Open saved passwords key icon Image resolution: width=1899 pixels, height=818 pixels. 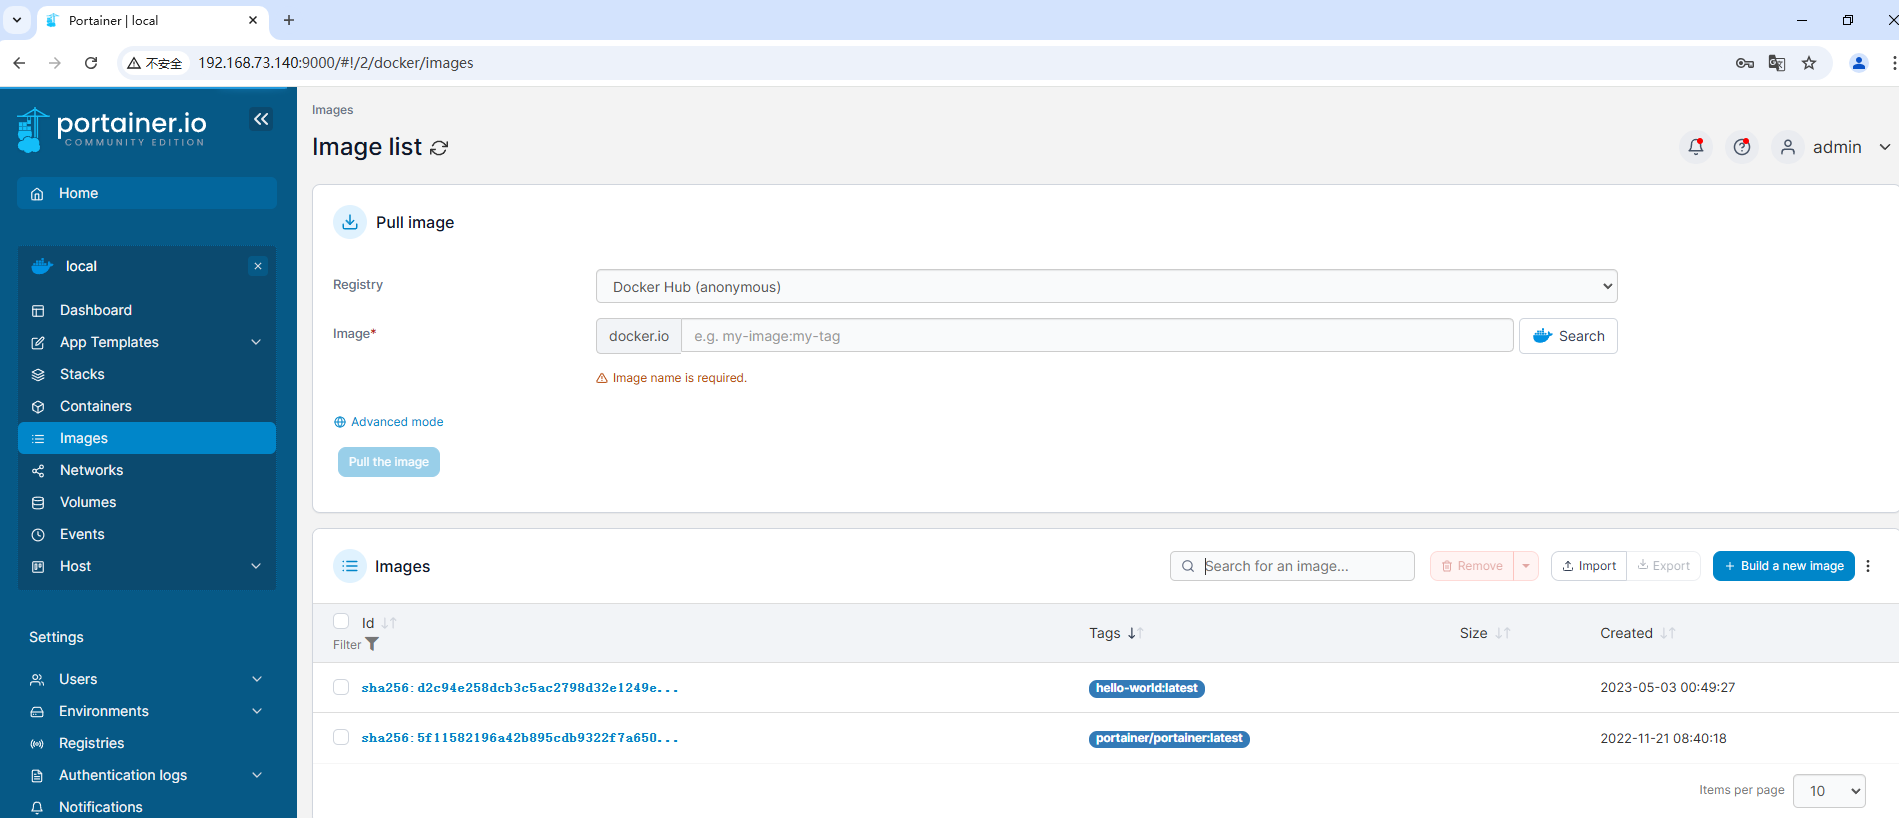point(1745,63)
